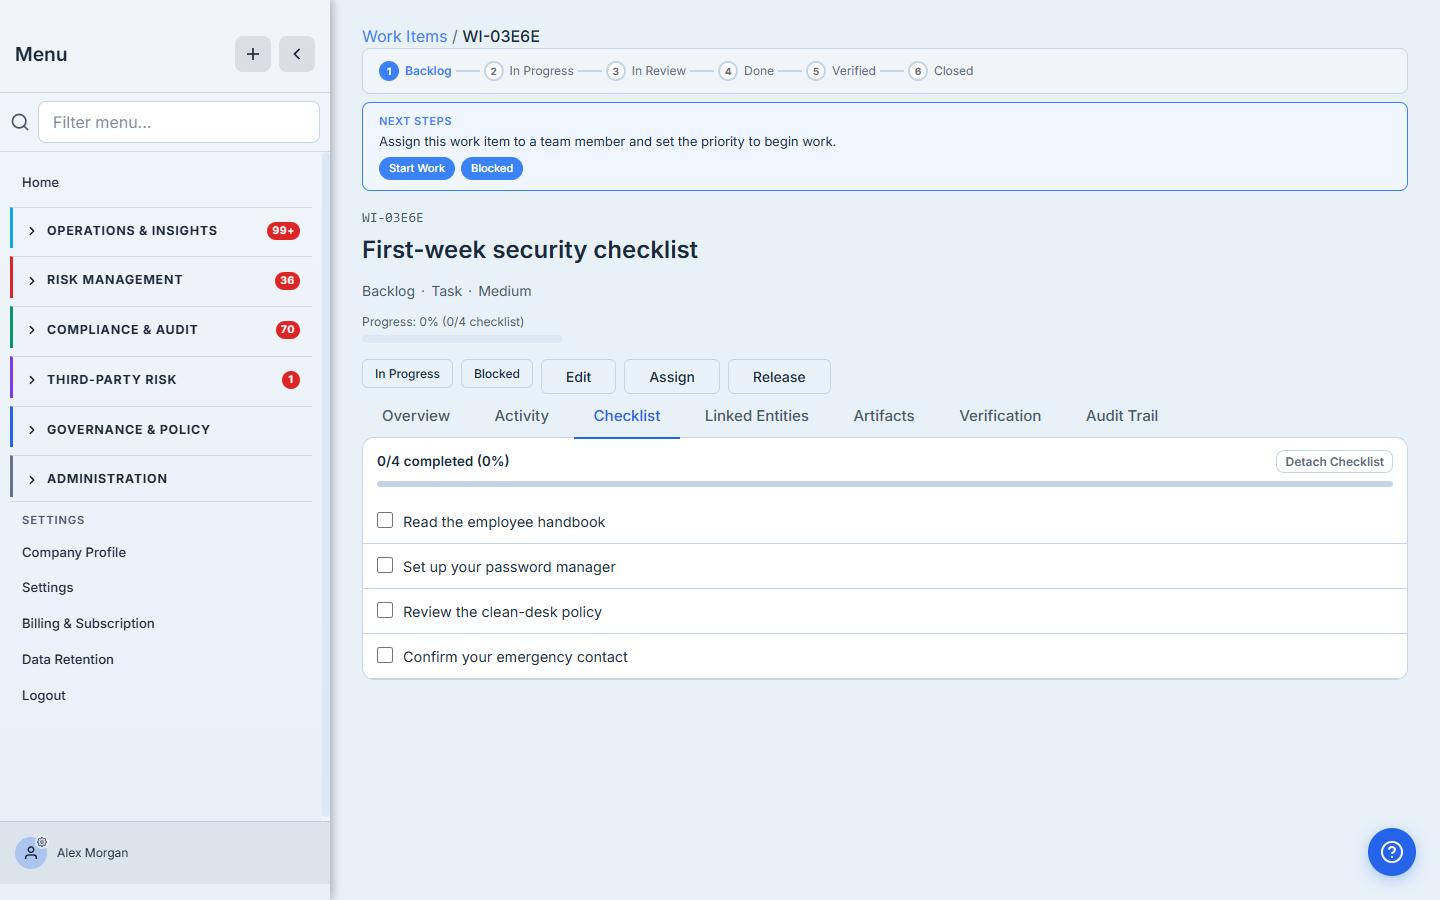1440x900 pixels.
Task: Check 'Set up your password manager' item
Action: [385, 565]
